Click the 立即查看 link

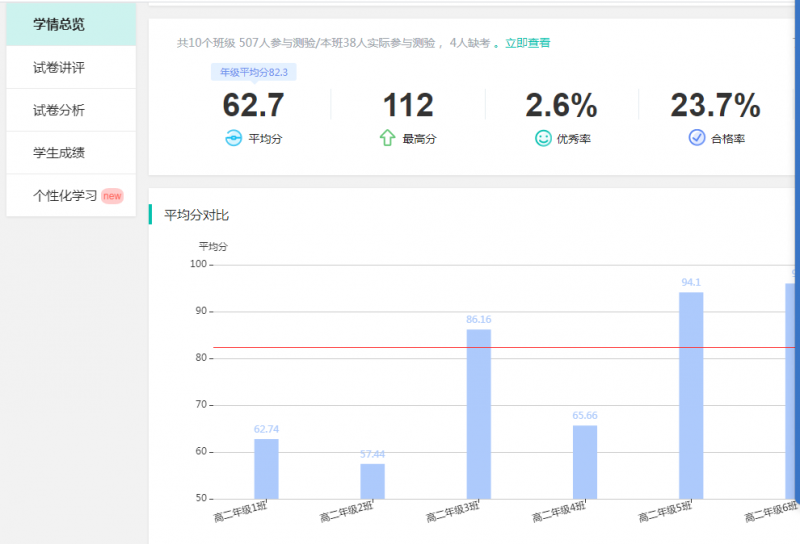click(x=527, y=43)
